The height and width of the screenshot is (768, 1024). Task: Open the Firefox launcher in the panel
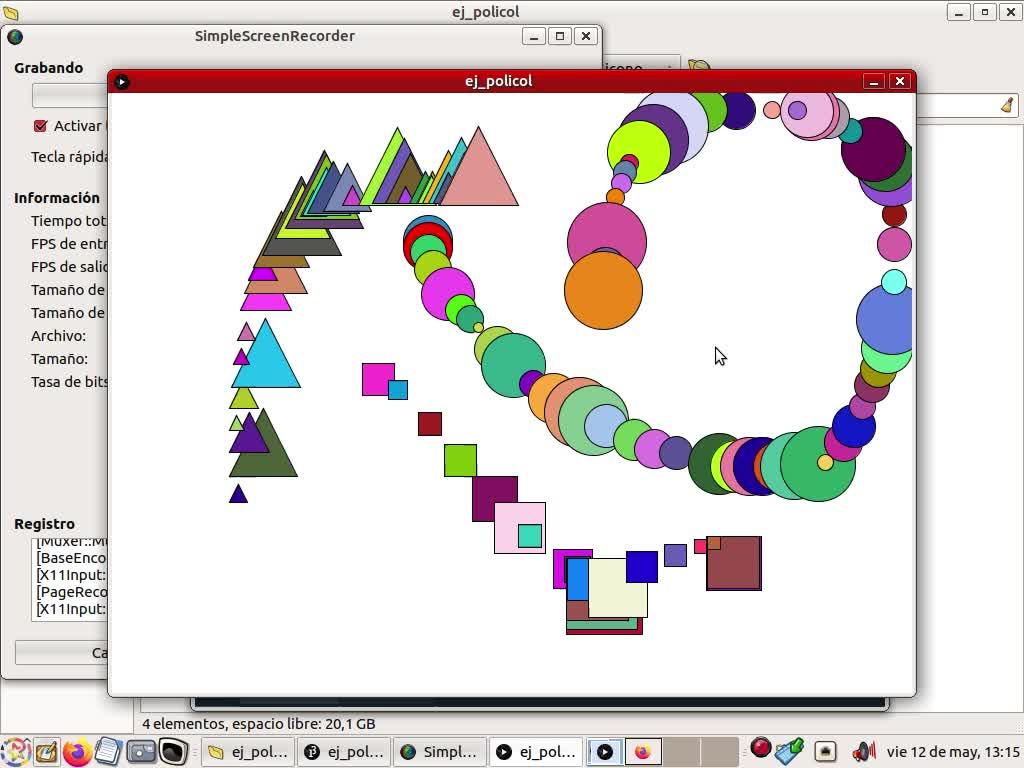click(77, 752)
